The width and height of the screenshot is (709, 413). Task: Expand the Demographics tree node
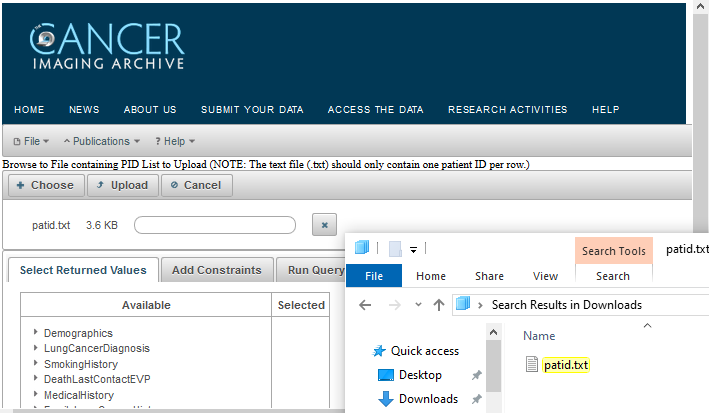(35, 332)
